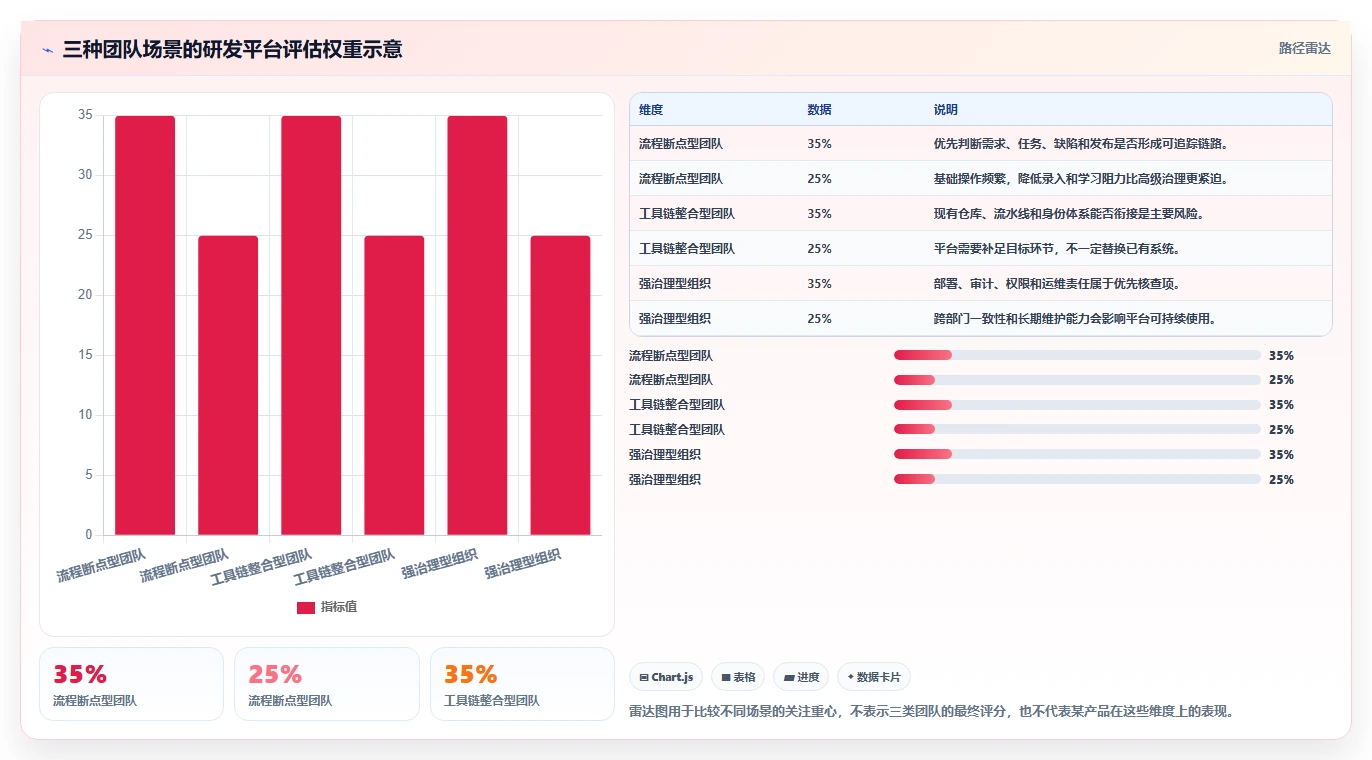Toggle the 指标值 legend swatch in the chart
Image resolution: width=1372 pixels, height=760 pixels.
(x=306, y=608)
